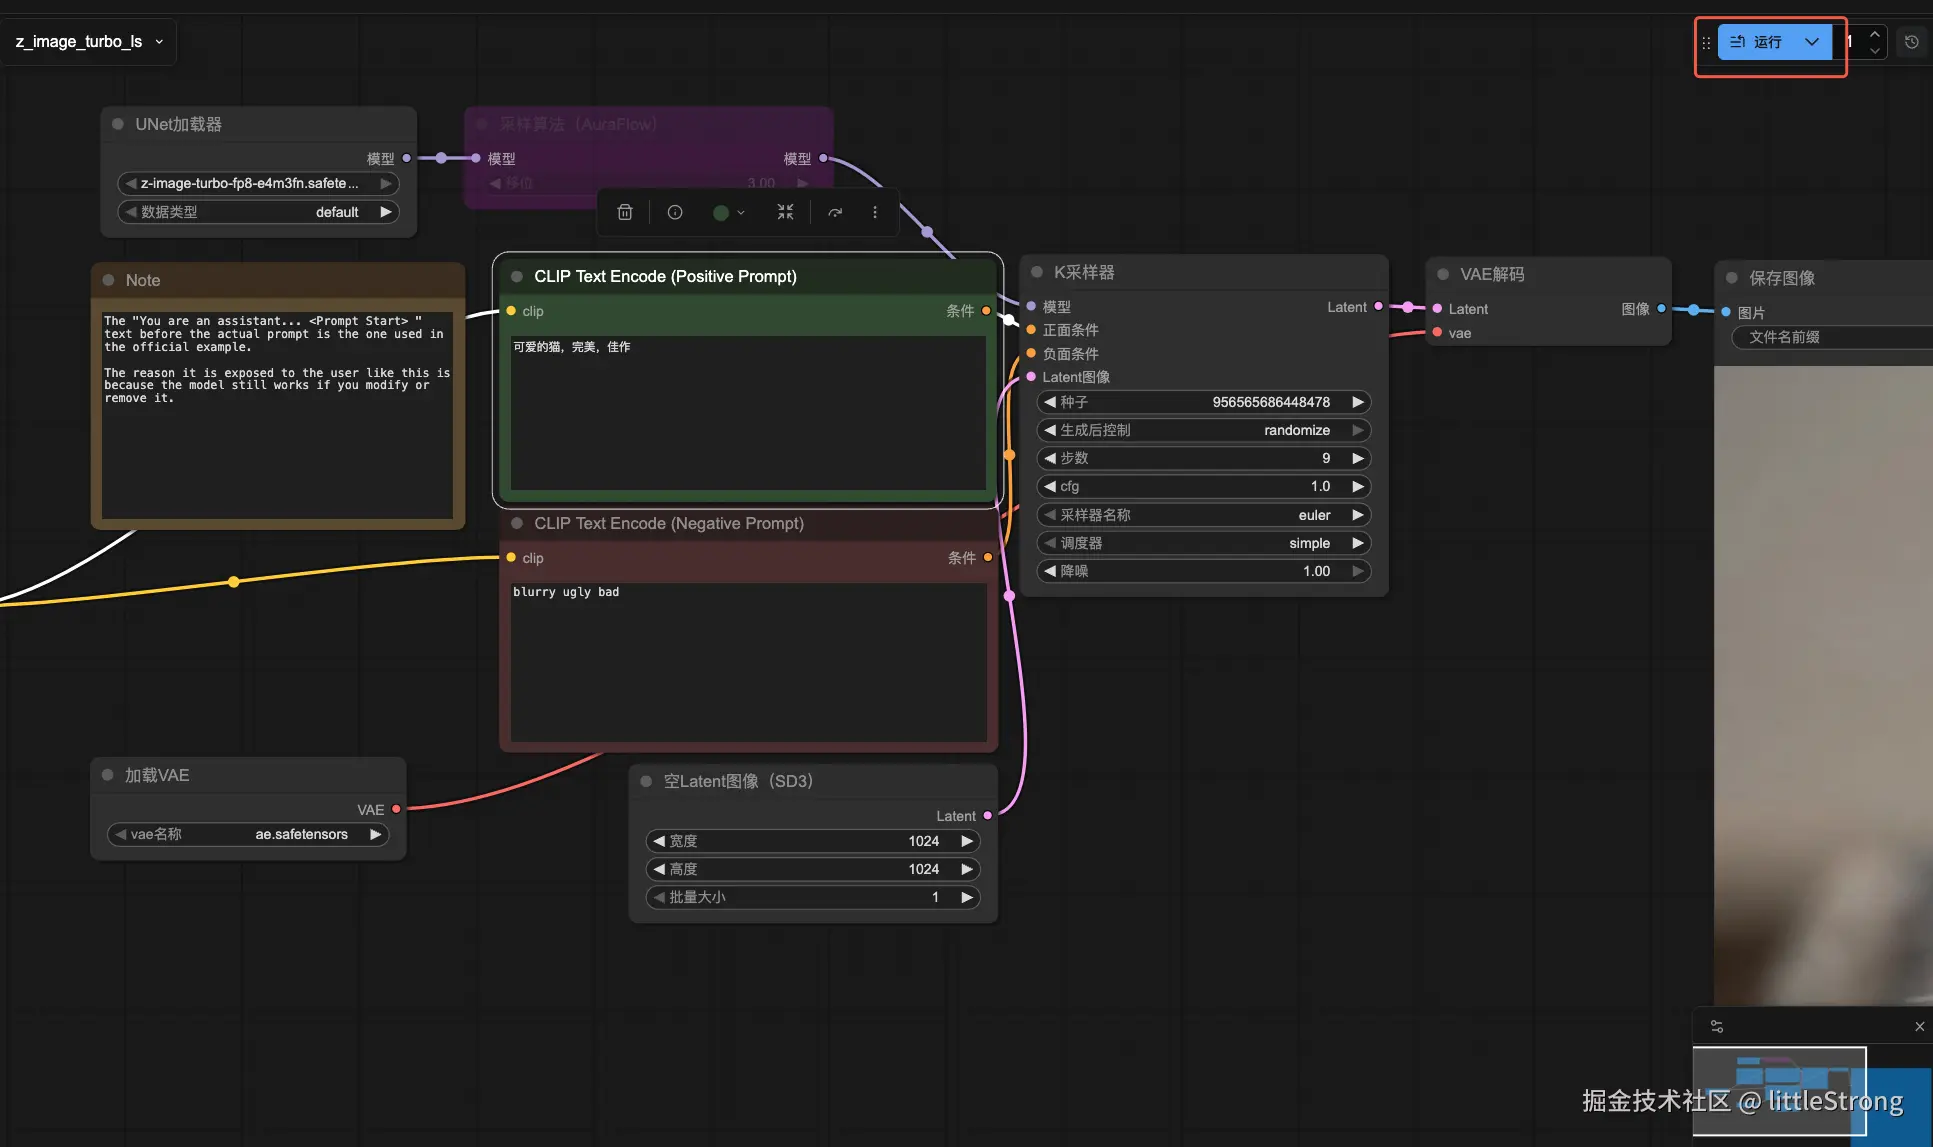
Task: Expand the run button dropdown arrow
Action: coord(1812,42)
